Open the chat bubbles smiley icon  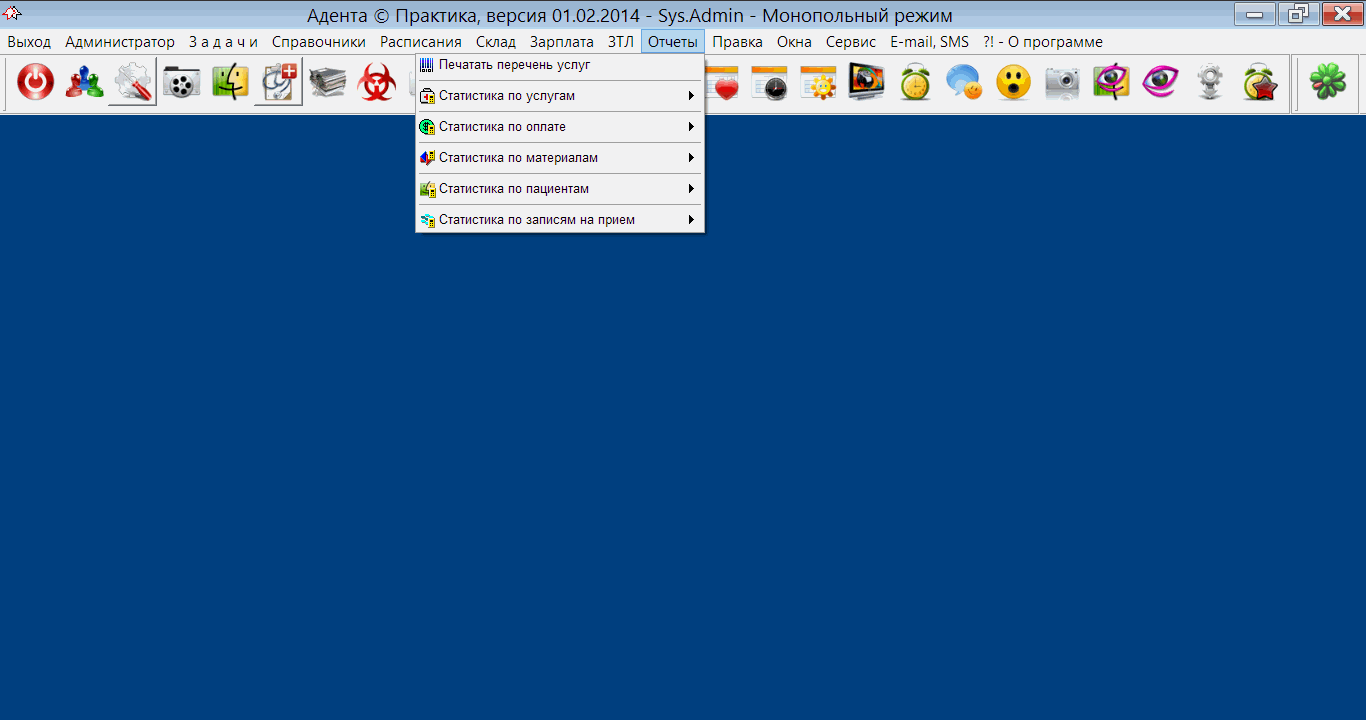pyautogui.click(x=964, y=83)
